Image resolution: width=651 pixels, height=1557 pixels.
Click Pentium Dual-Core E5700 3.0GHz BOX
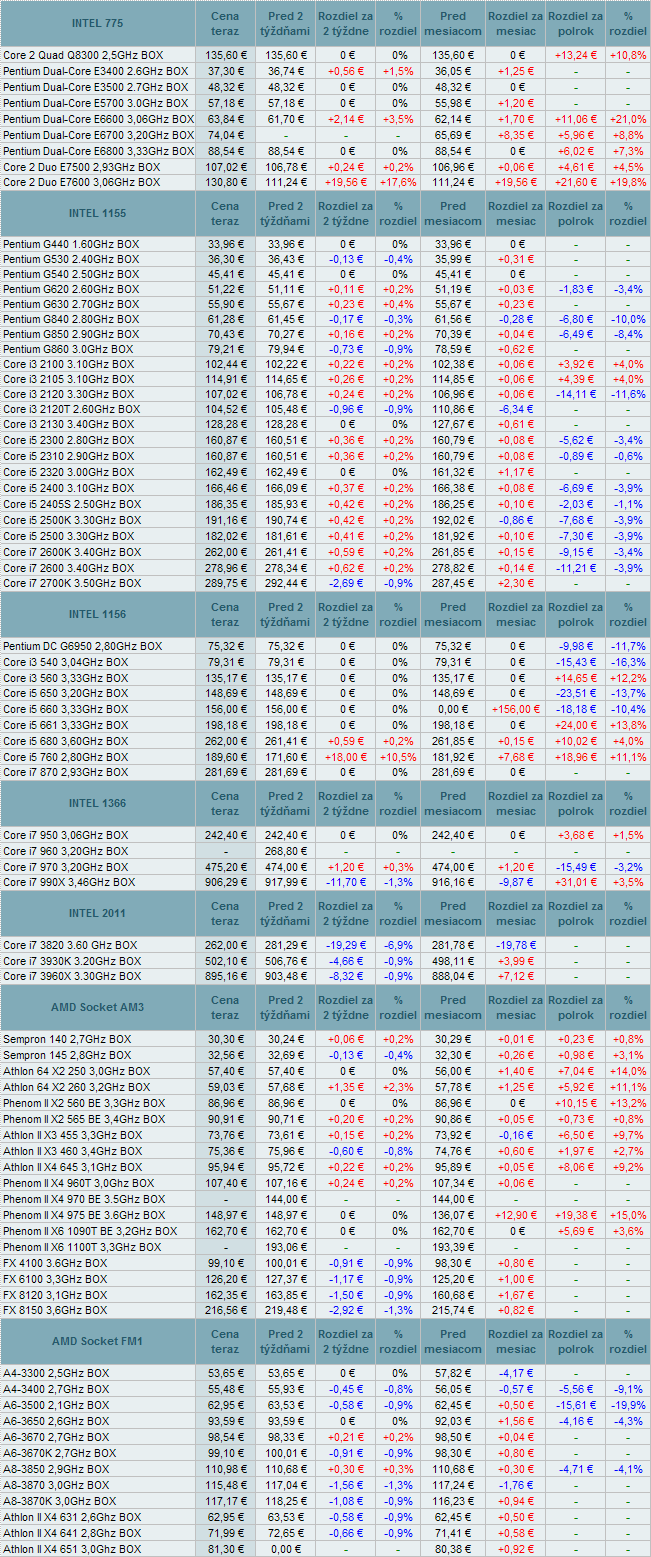coord(95,103)
